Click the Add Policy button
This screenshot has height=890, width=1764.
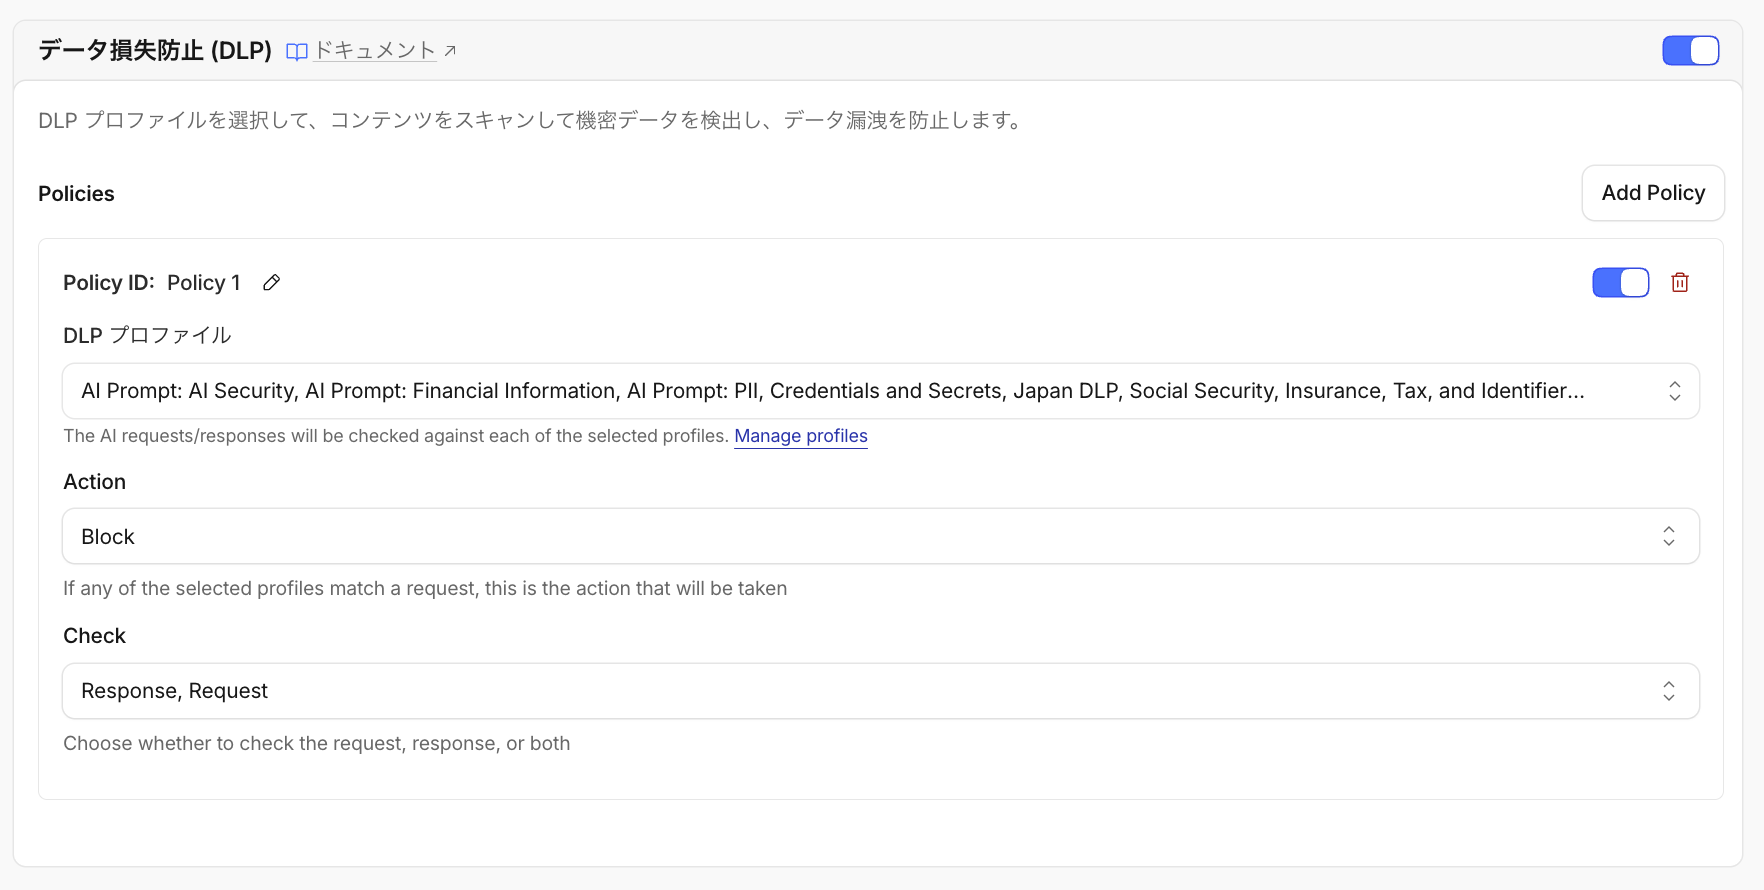coord(1653,193)
